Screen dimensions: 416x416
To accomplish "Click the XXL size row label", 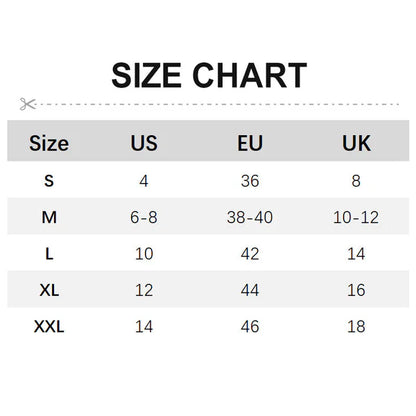I will 49,326.
